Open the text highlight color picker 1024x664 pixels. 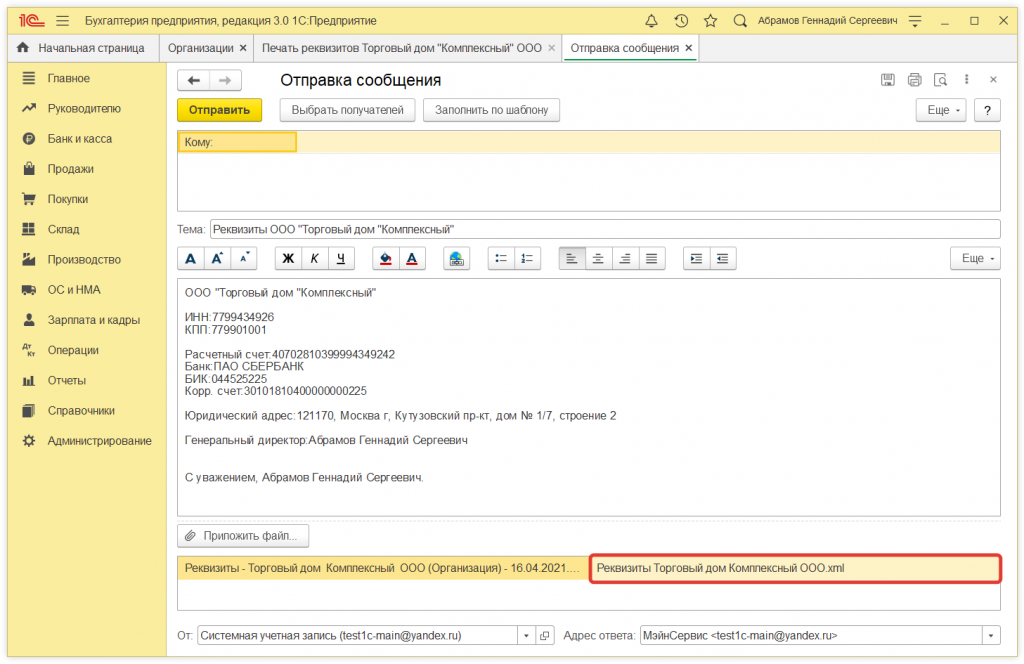385,259
